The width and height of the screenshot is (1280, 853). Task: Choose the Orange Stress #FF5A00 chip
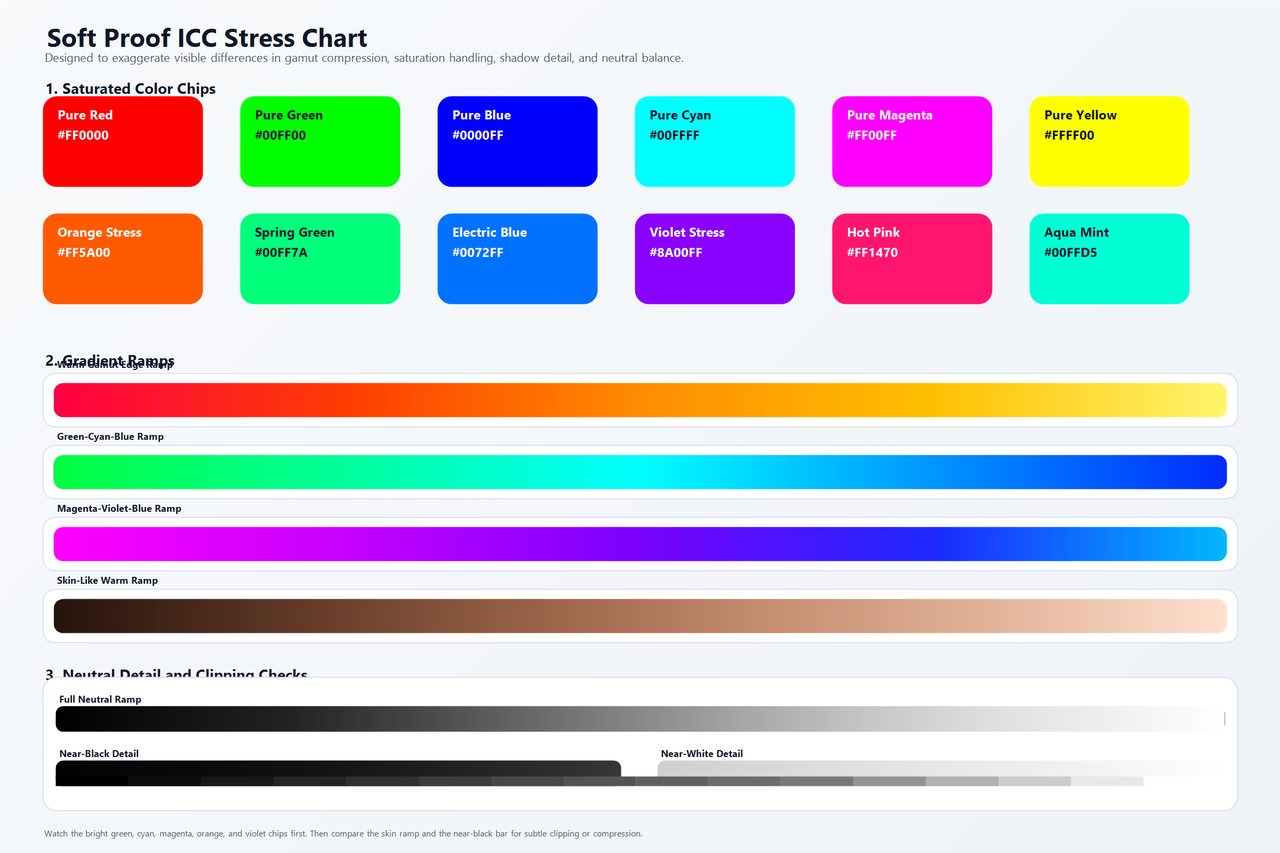tap(123, 259)
